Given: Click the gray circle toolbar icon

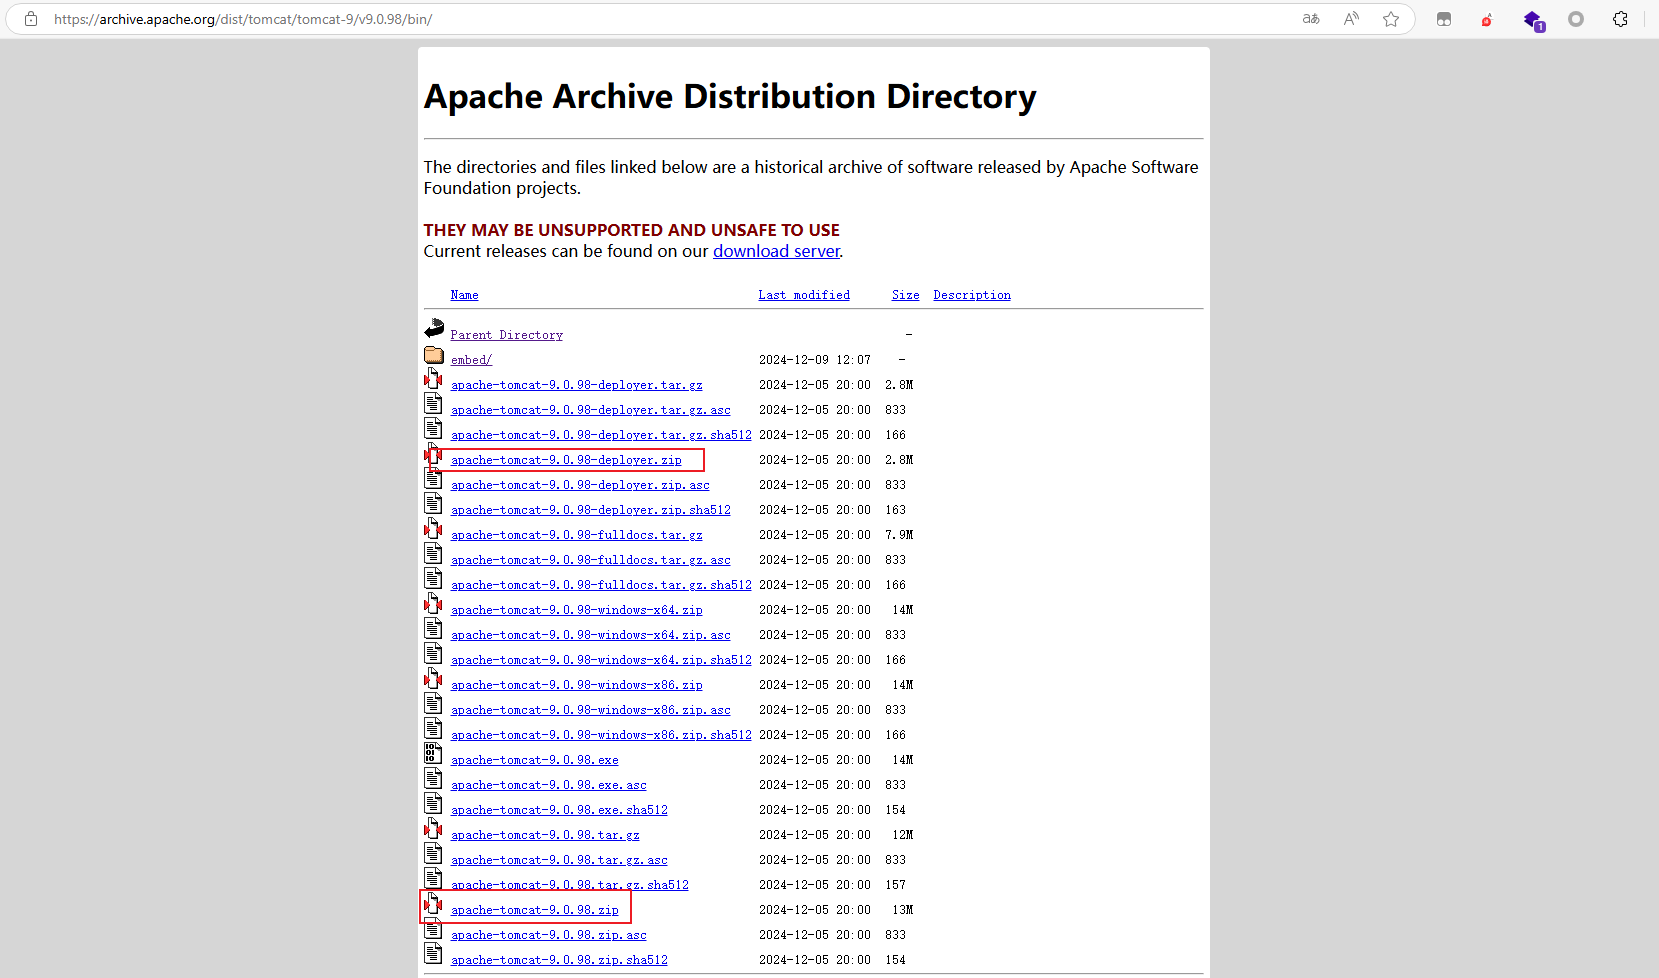Looking at the screenshot, I should coord(1576,19).
